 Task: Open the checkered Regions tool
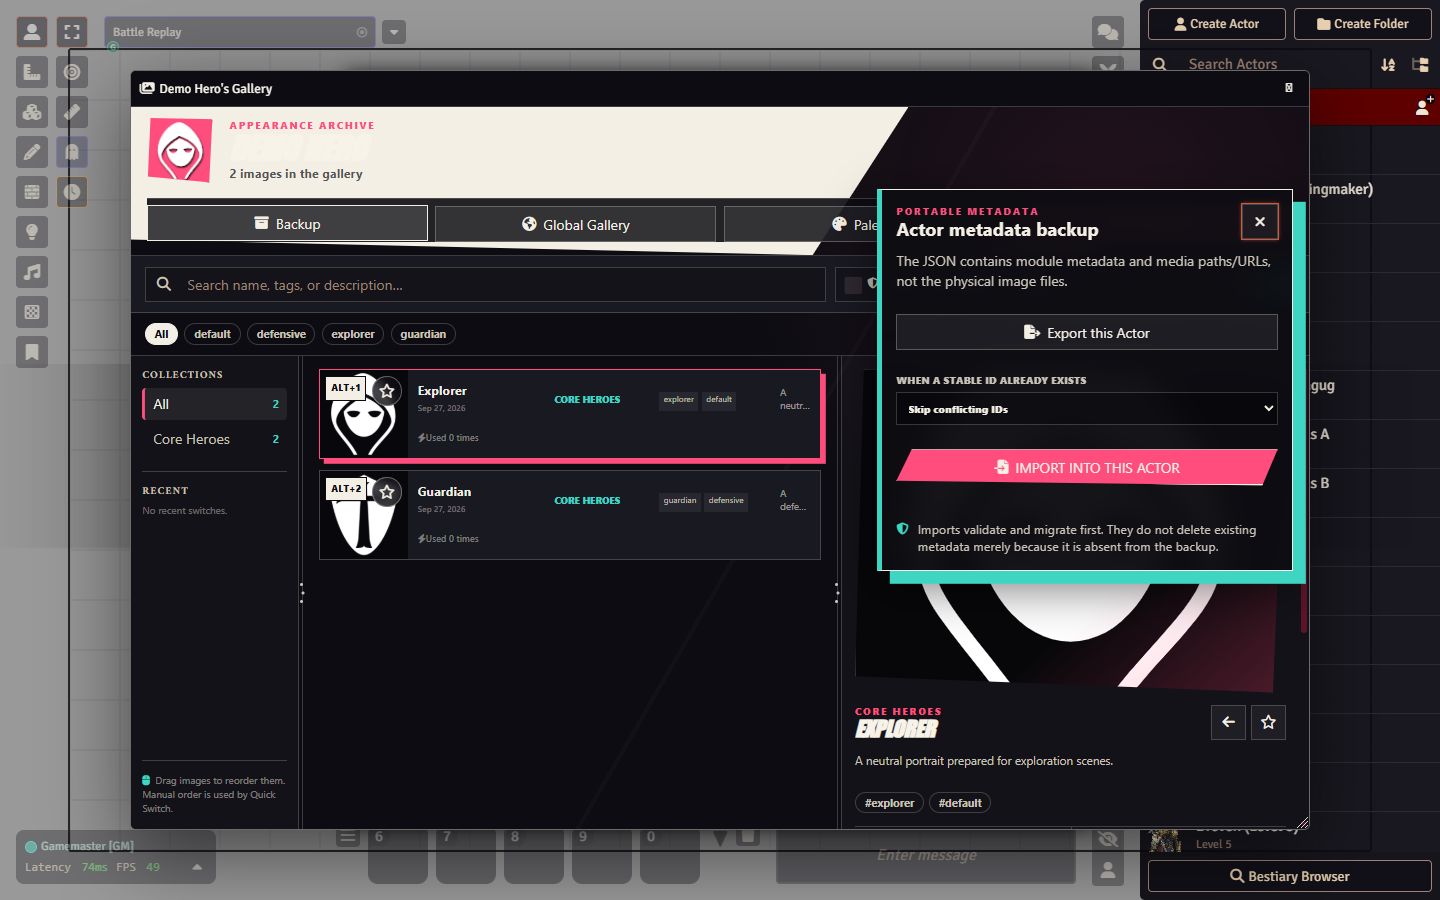point(32,312)
